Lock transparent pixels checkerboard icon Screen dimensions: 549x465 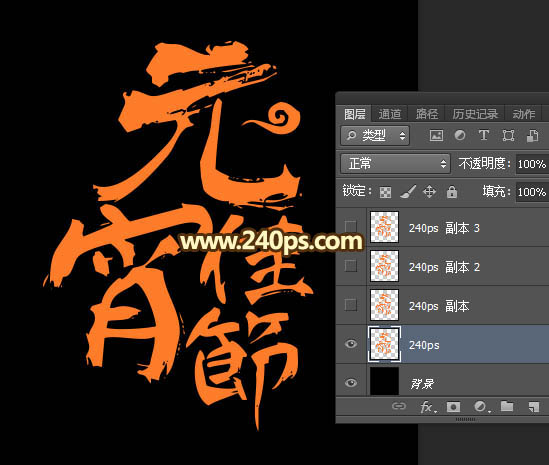pyautogui.click(x=385, y=192)
